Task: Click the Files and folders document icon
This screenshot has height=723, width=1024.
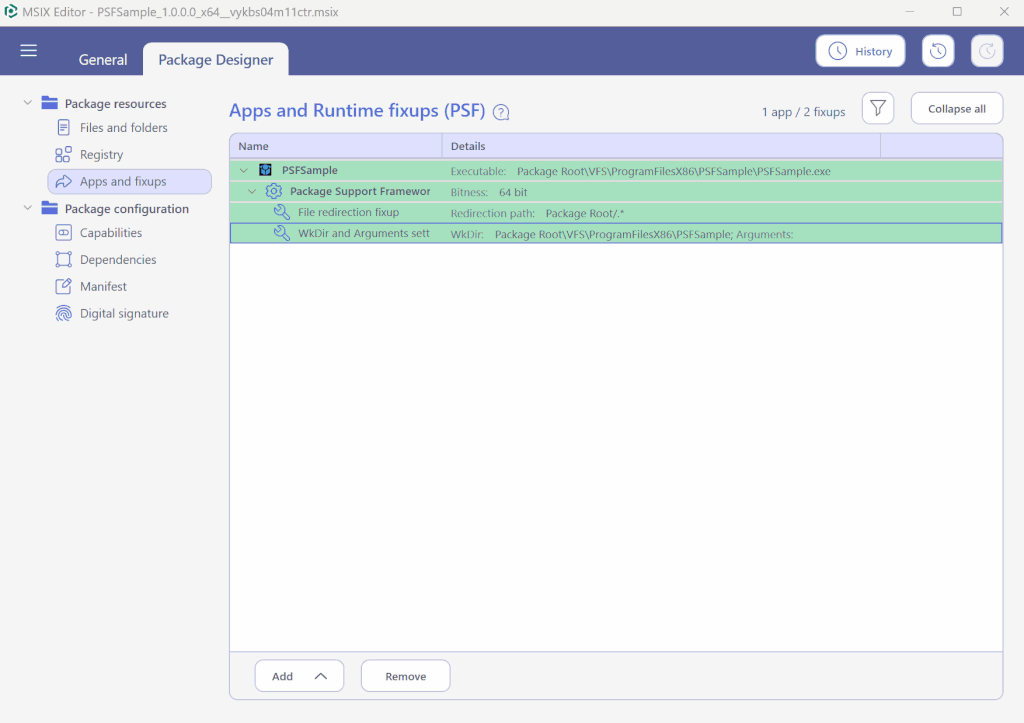Action: (x=63, y=127)
